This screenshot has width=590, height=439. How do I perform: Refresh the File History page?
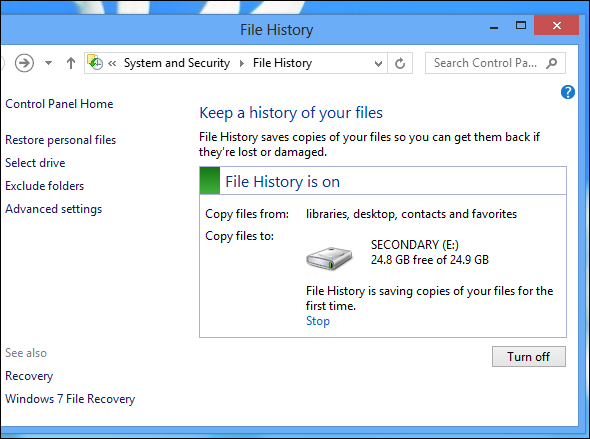coord(400,63)
